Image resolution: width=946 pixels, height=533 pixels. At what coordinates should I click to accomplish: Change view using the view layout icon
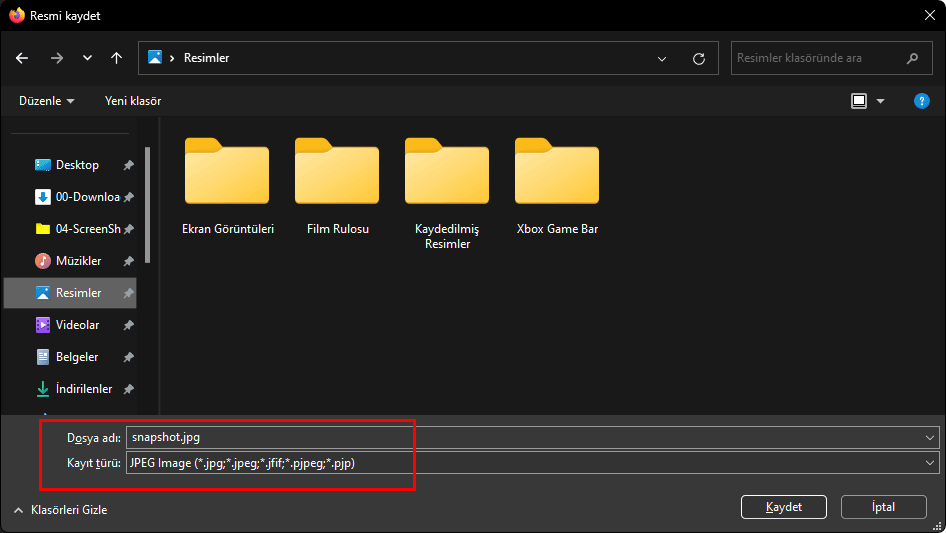coord(859,101)
